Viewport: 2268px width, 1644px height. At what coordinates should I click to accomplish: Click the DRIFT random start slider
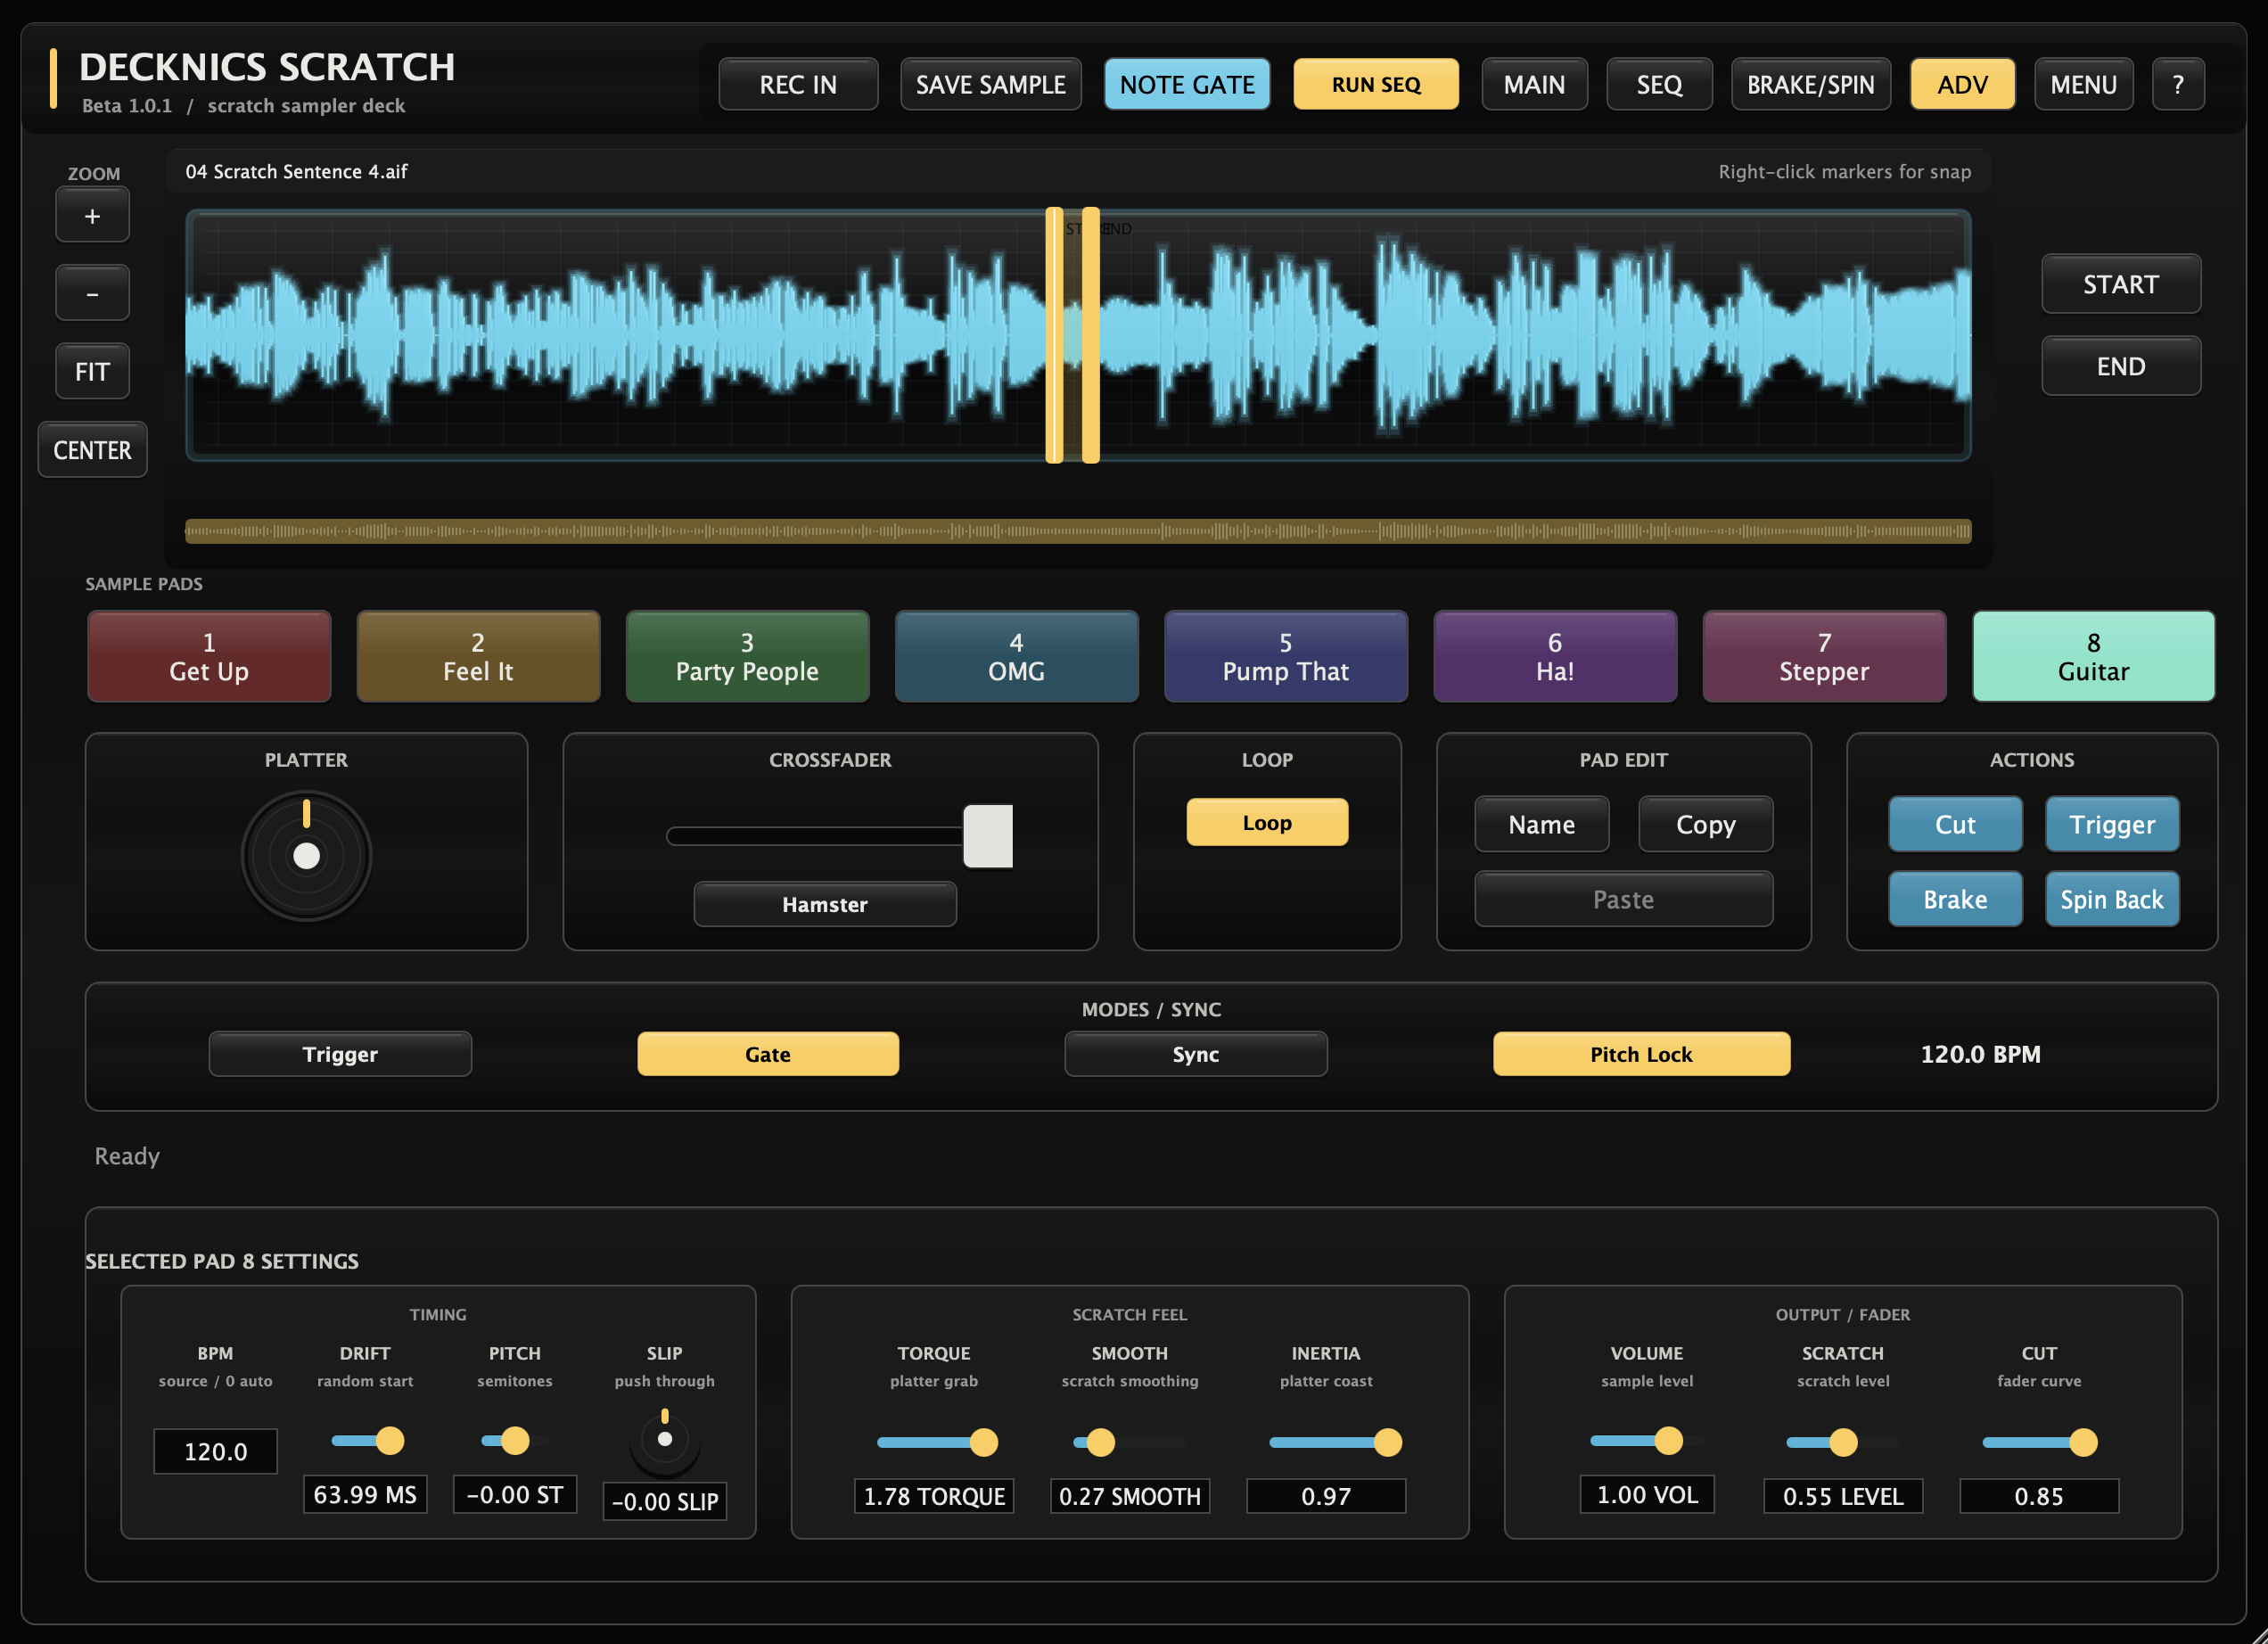(366, 1441)
